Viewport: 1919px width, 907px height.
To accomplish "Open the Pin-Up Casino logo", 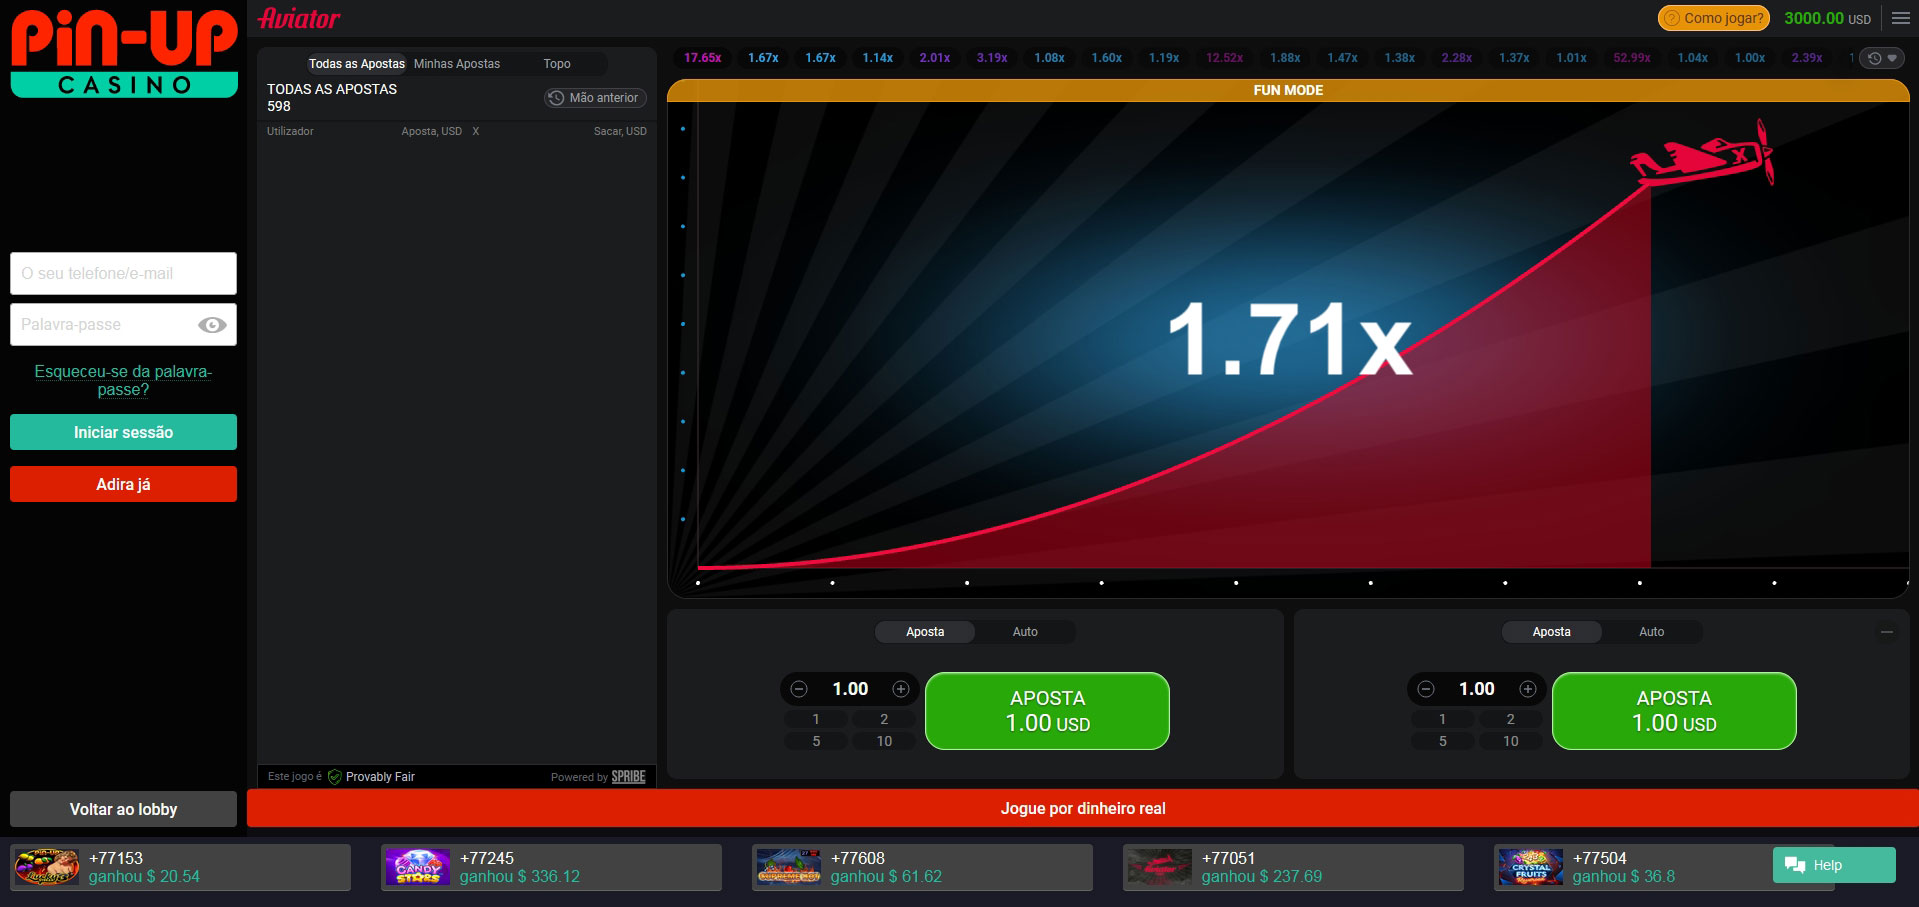I will tap(124, 54).
